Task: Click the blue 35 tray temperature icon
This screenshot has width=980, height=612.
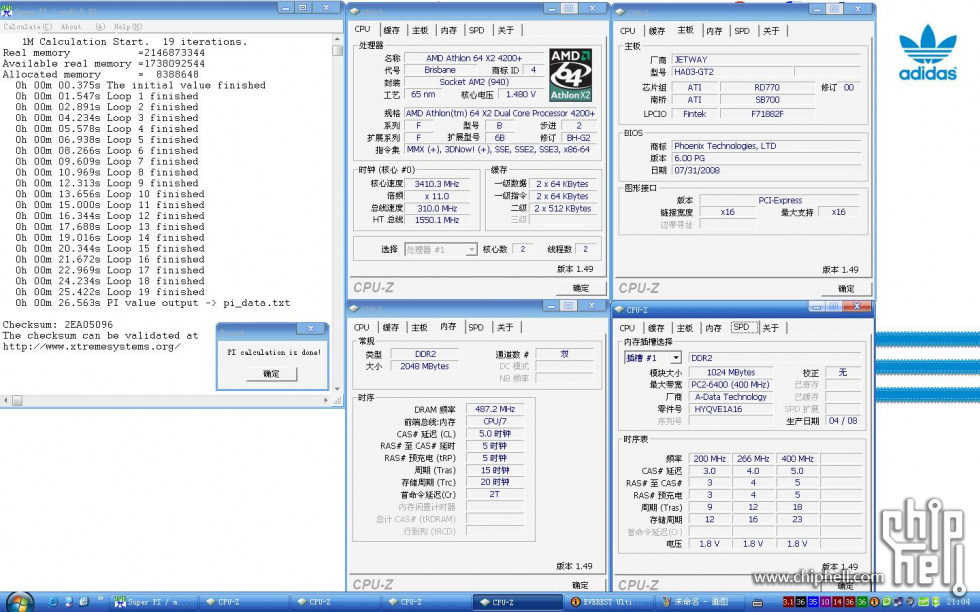Action: tap(812, 602)
